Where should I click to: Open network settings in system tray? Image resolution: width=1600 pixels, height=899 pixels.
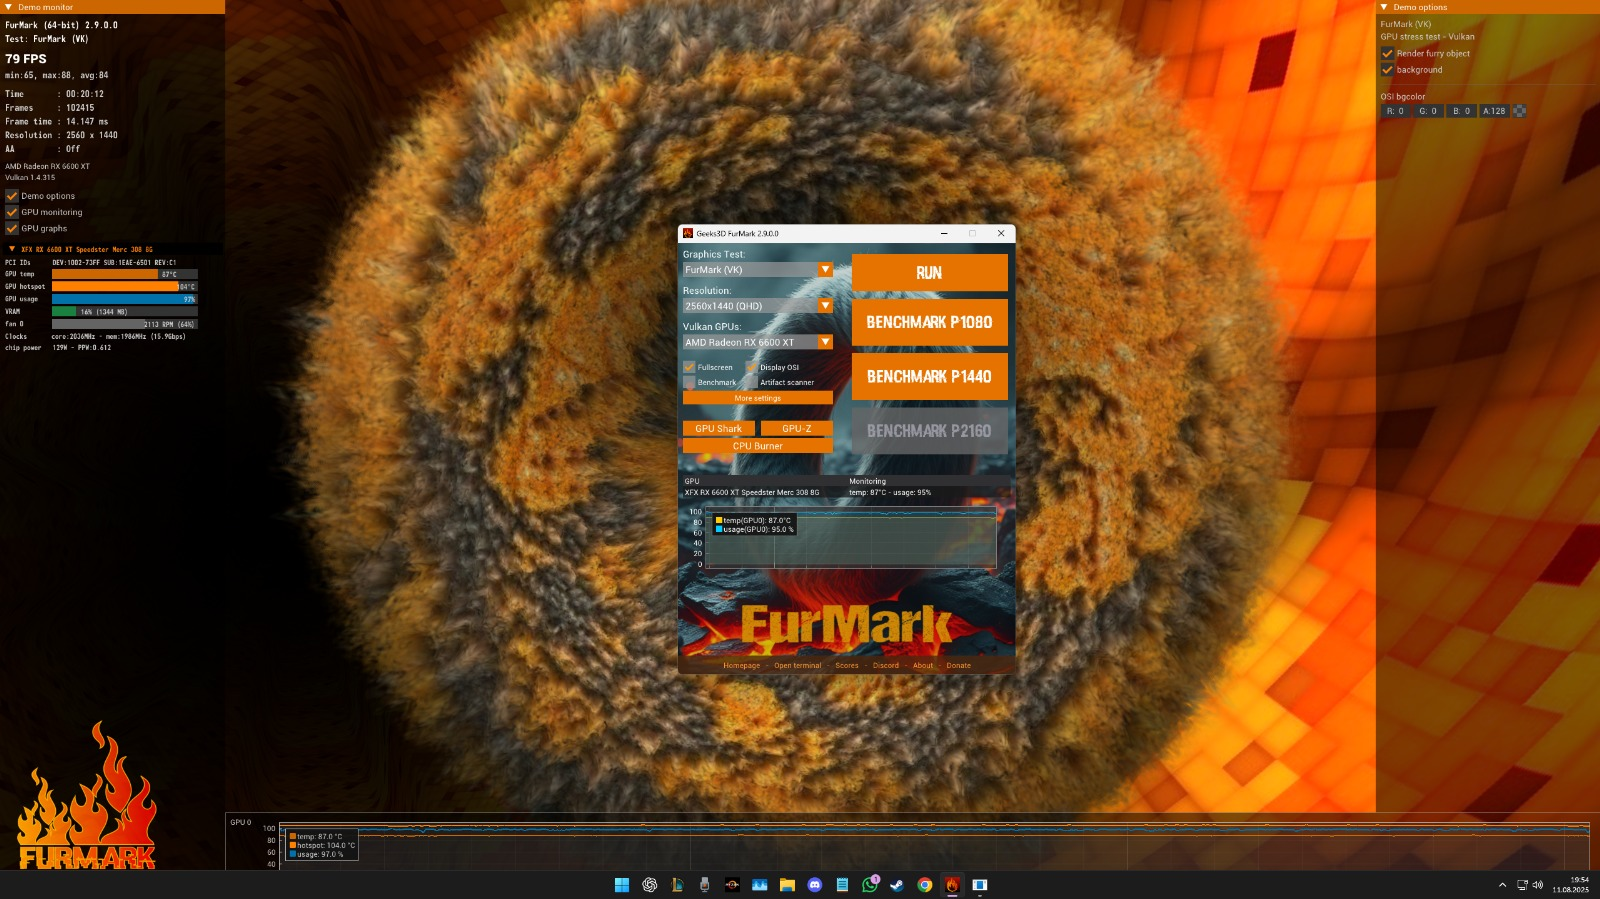click(x=1522, y=885)
